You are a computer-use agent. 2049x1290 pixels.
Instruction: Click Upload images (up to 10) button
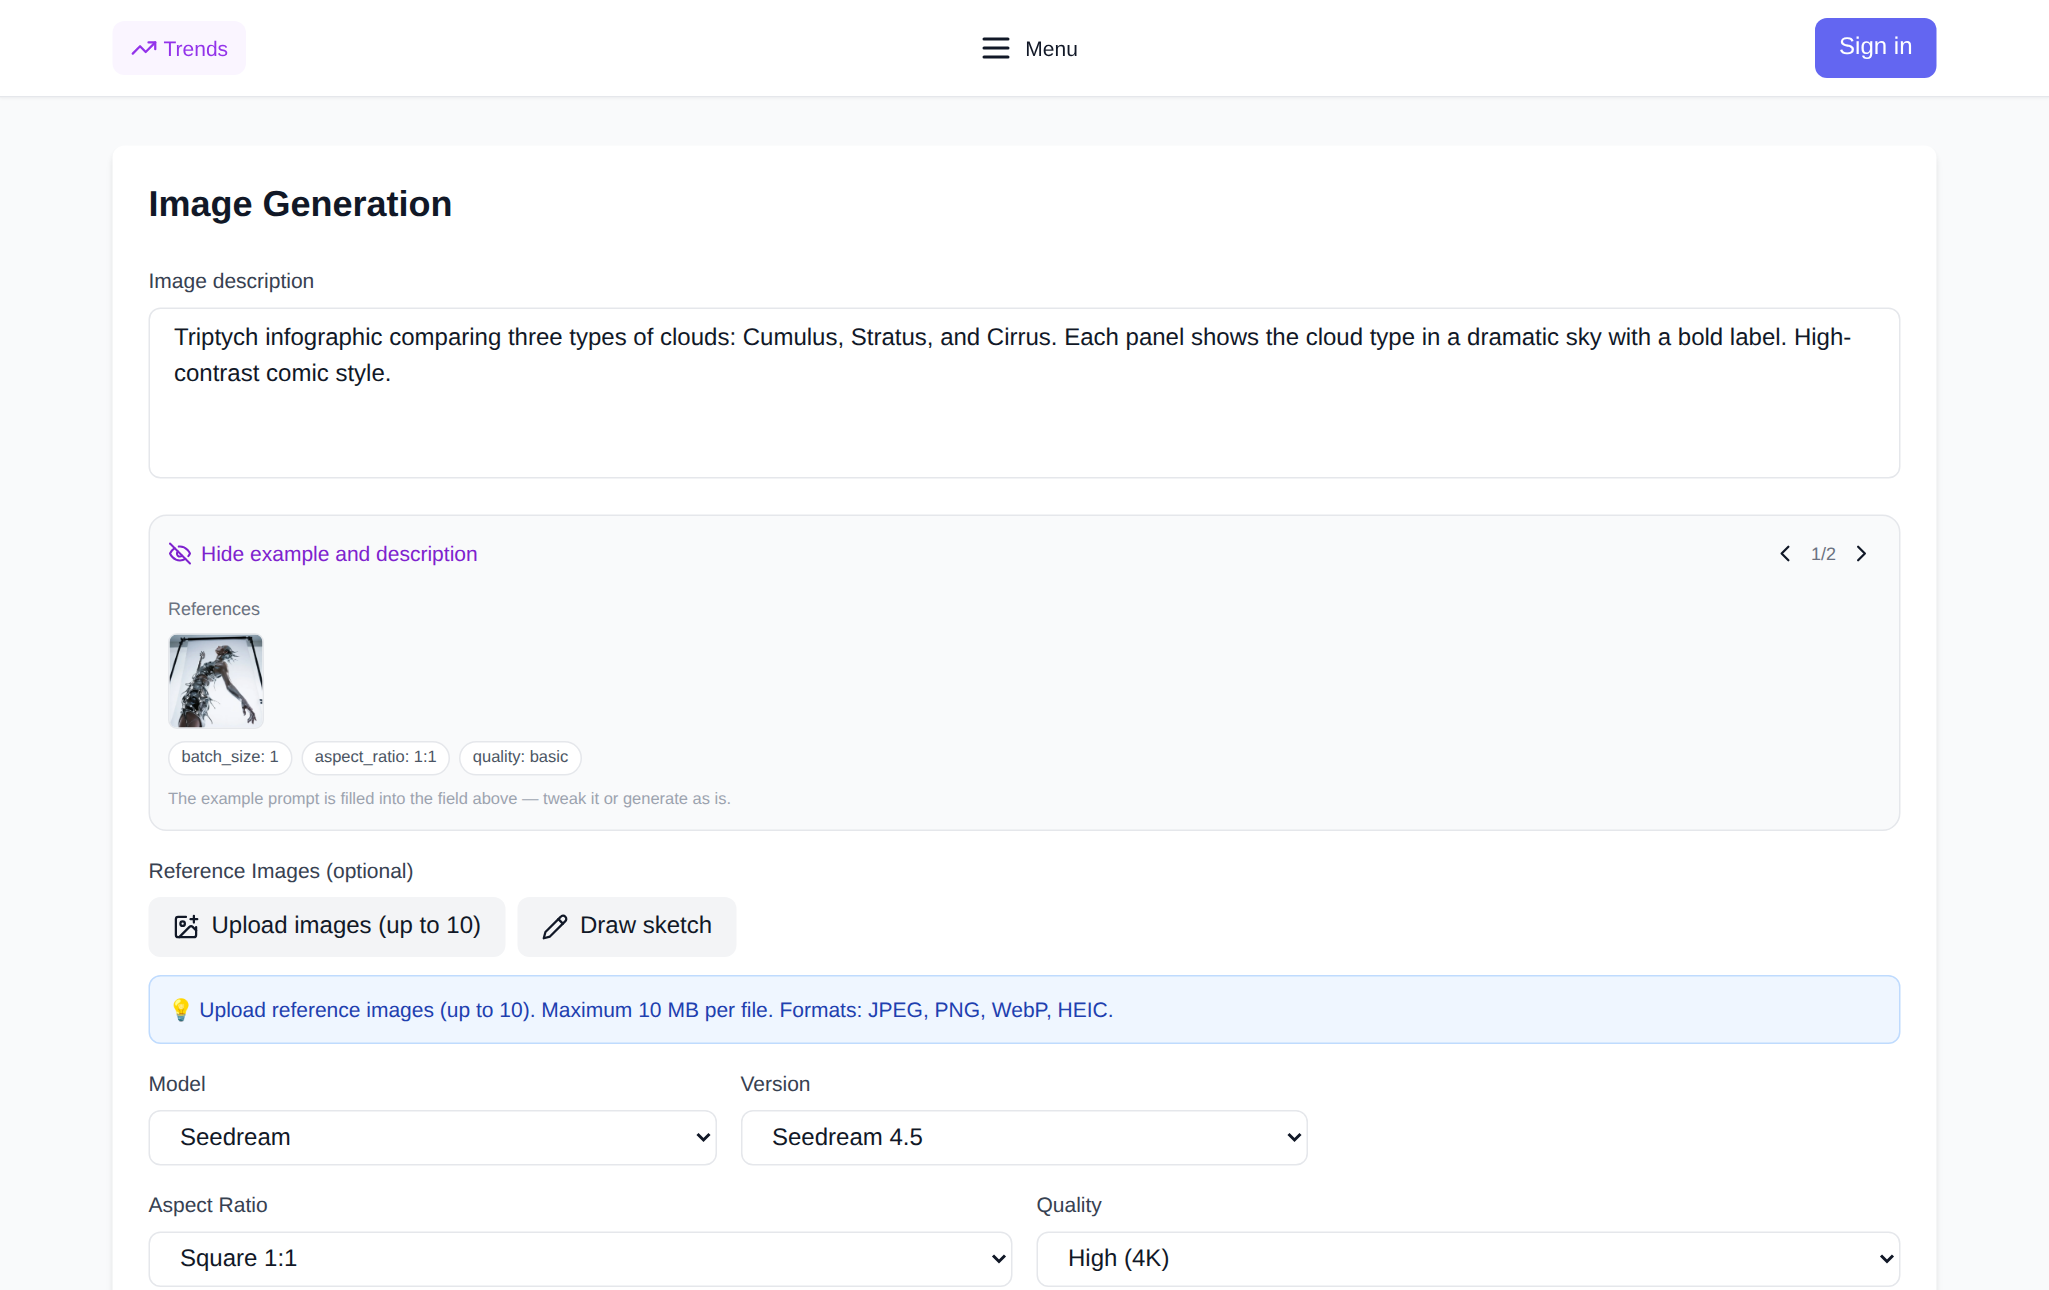pyautogui.click(x=327, y=926)
